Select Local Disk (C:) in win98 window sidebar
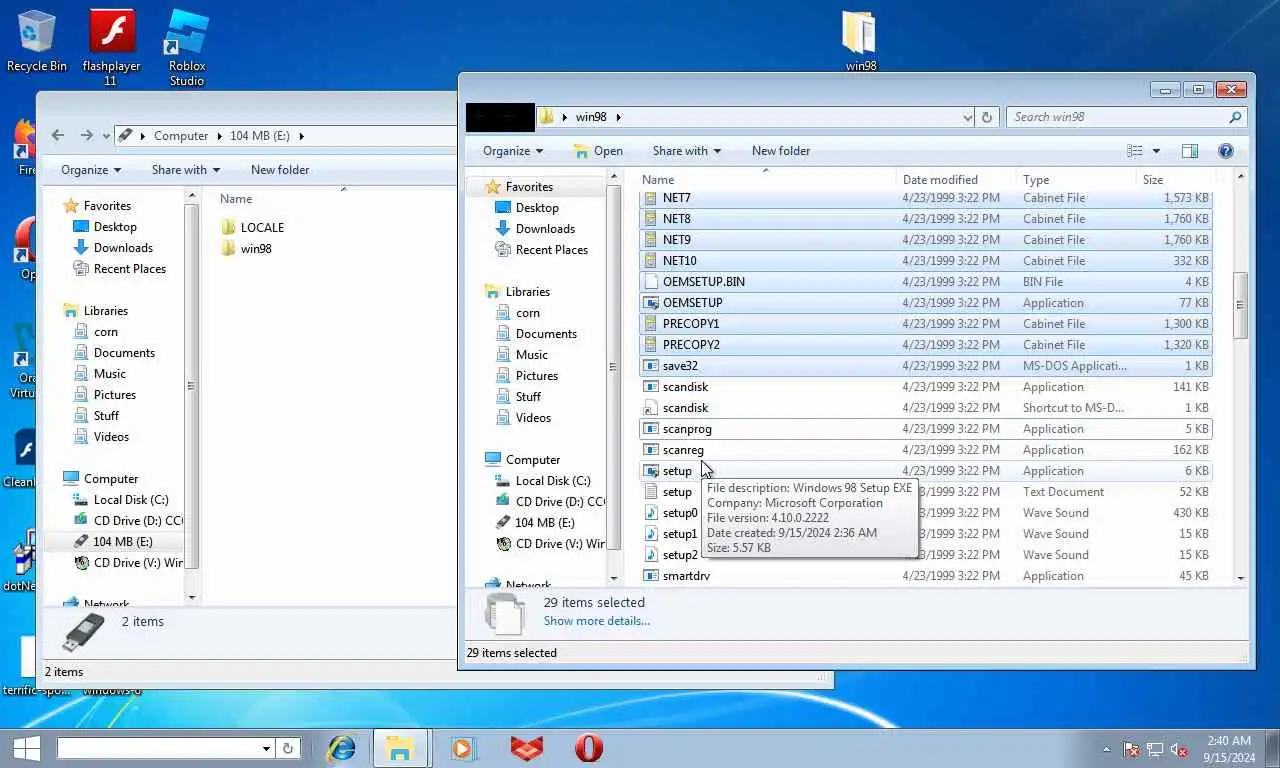 [x=553, y=481]
